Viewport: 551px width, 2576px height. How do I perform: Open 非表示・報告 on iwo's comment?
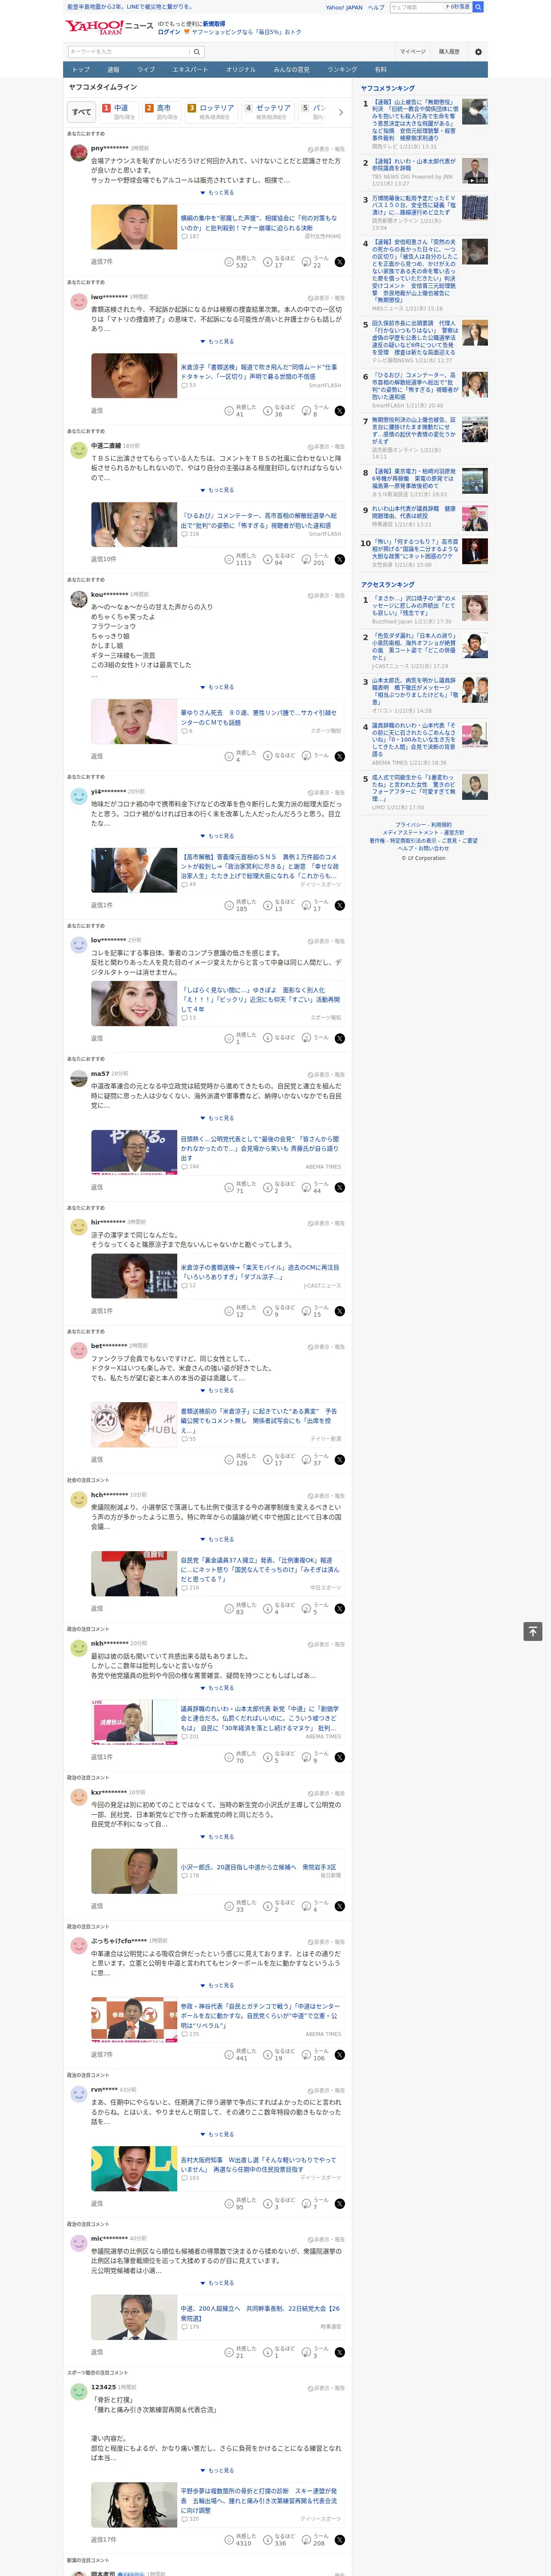pos(326,298)
